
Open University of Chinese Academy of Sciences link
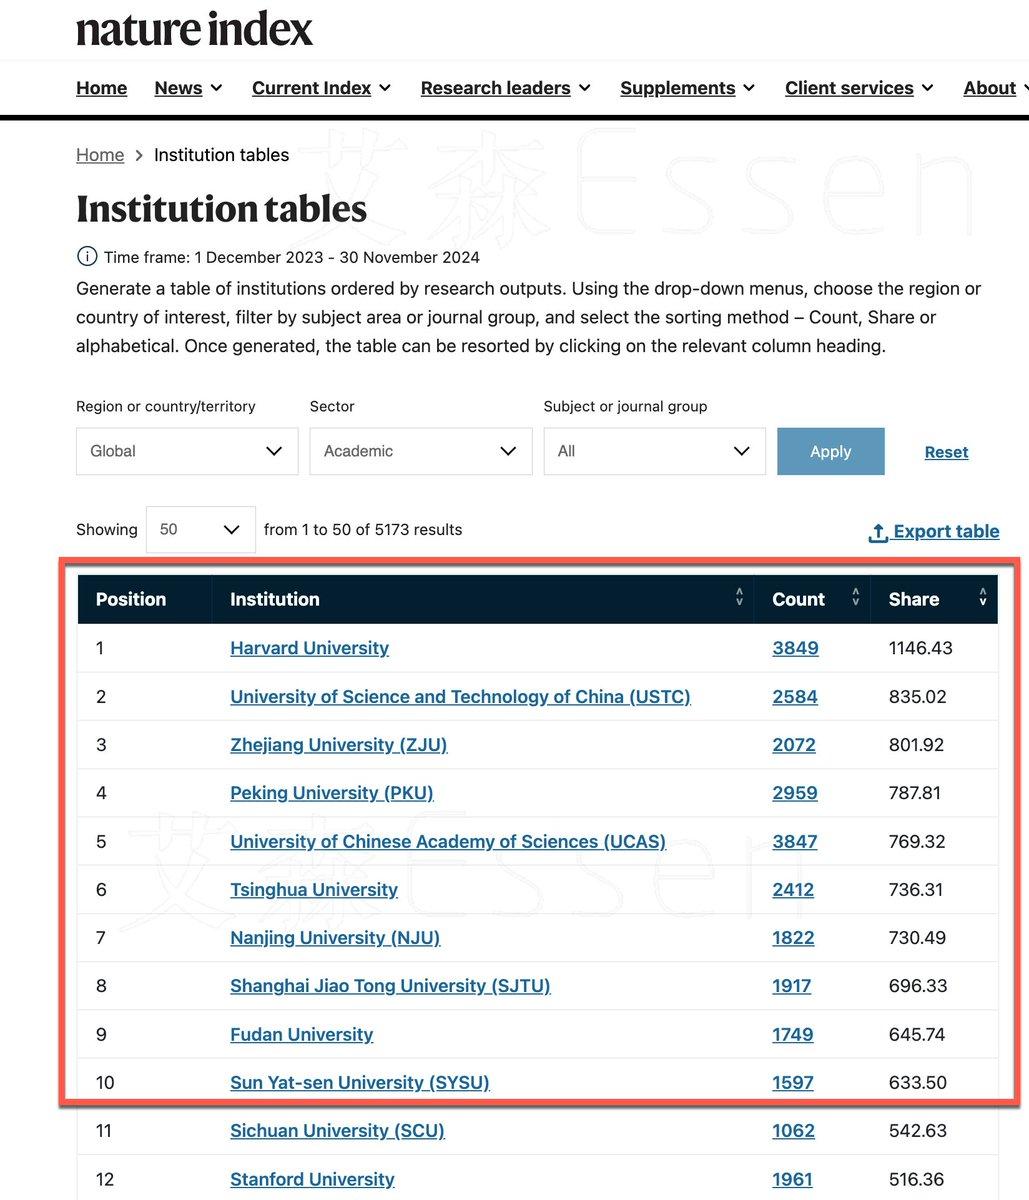[x=448, y=841]
